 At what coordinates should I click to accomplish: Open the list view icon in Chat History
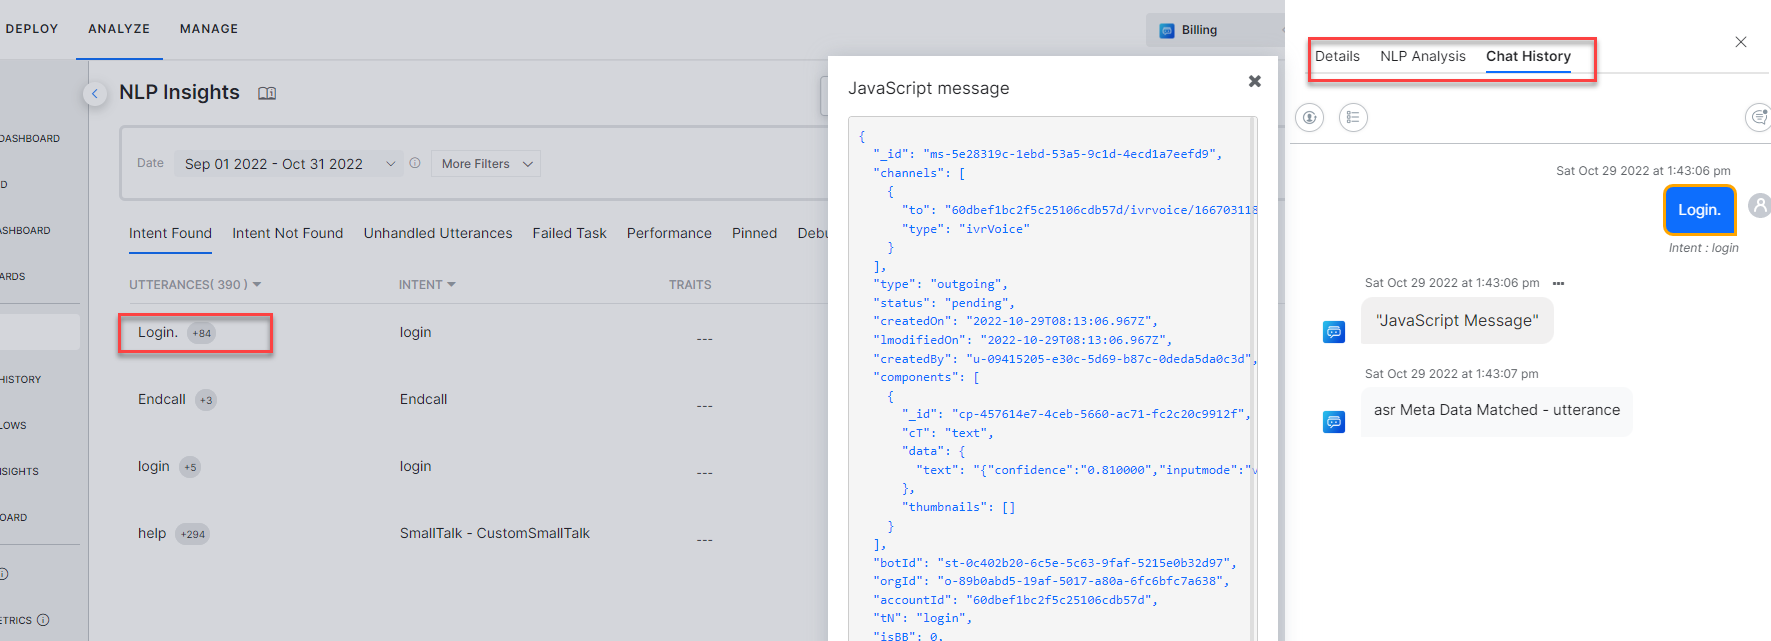[x=1353, y=117]
